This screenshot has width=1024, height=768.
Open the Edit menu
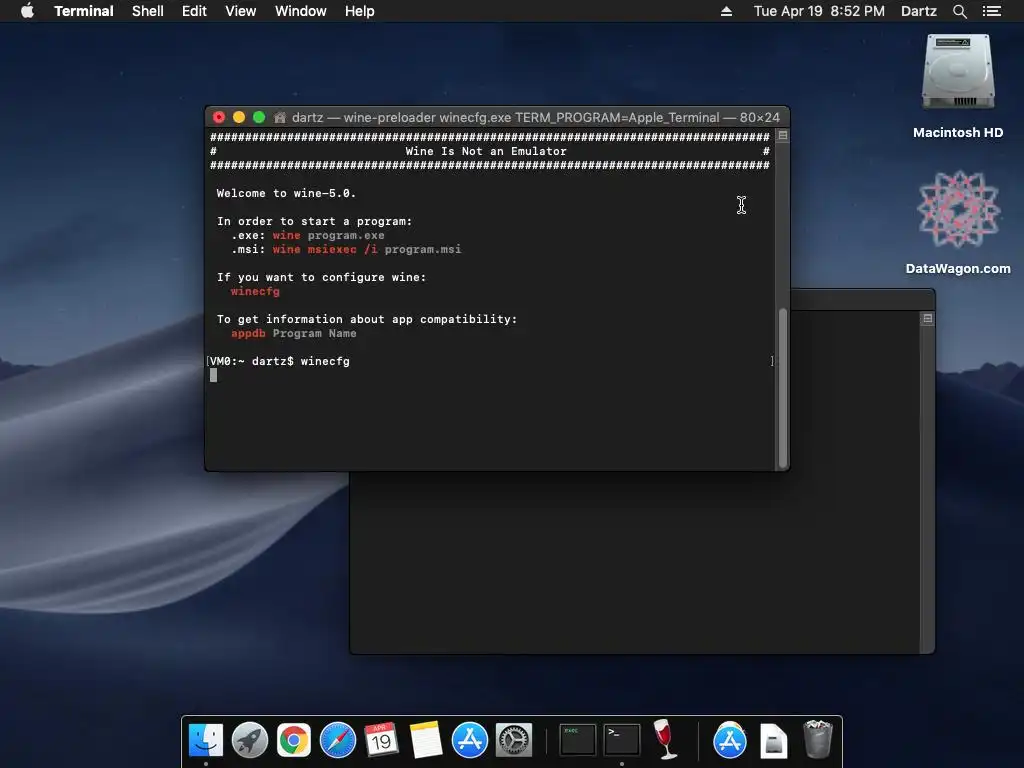pyautogui.click(x=194, y=11)
